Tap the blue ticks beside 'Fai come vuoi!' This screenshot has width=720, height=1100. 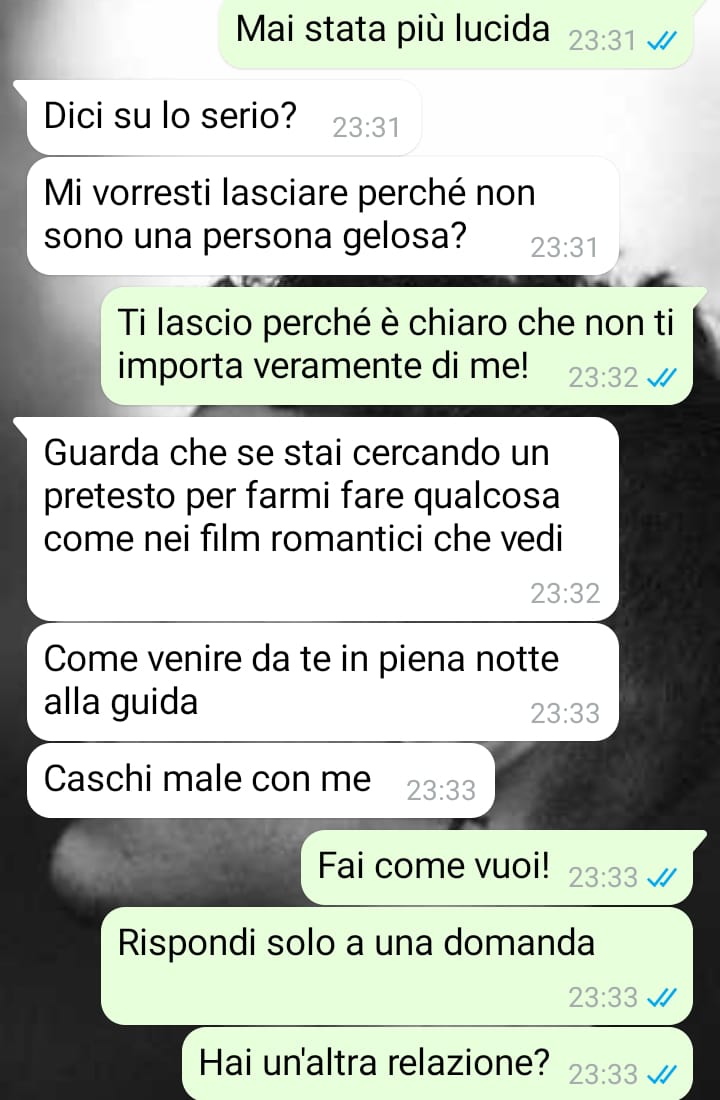[661, 878]
